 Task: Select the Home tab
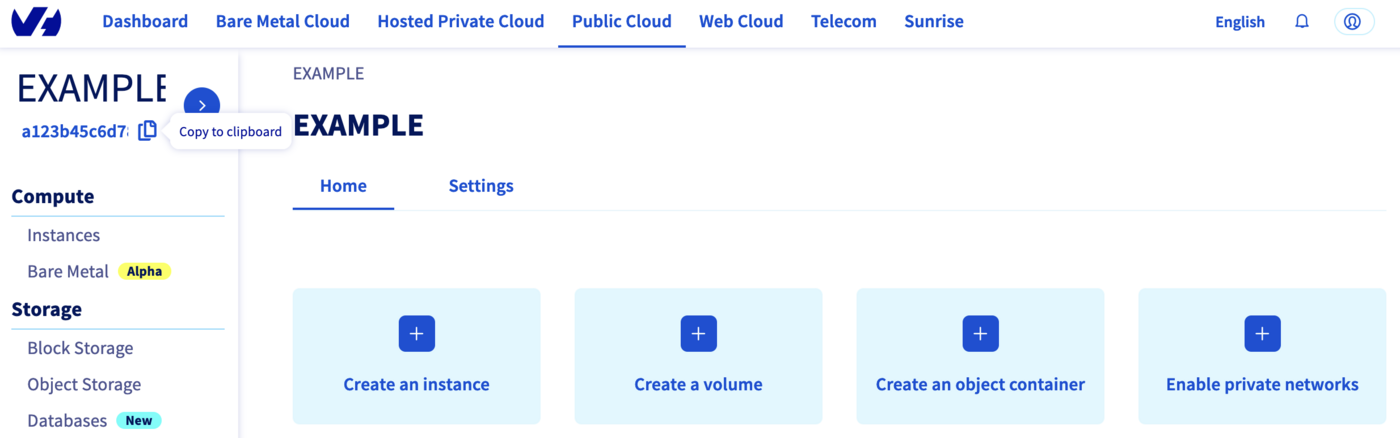[343, 186]
